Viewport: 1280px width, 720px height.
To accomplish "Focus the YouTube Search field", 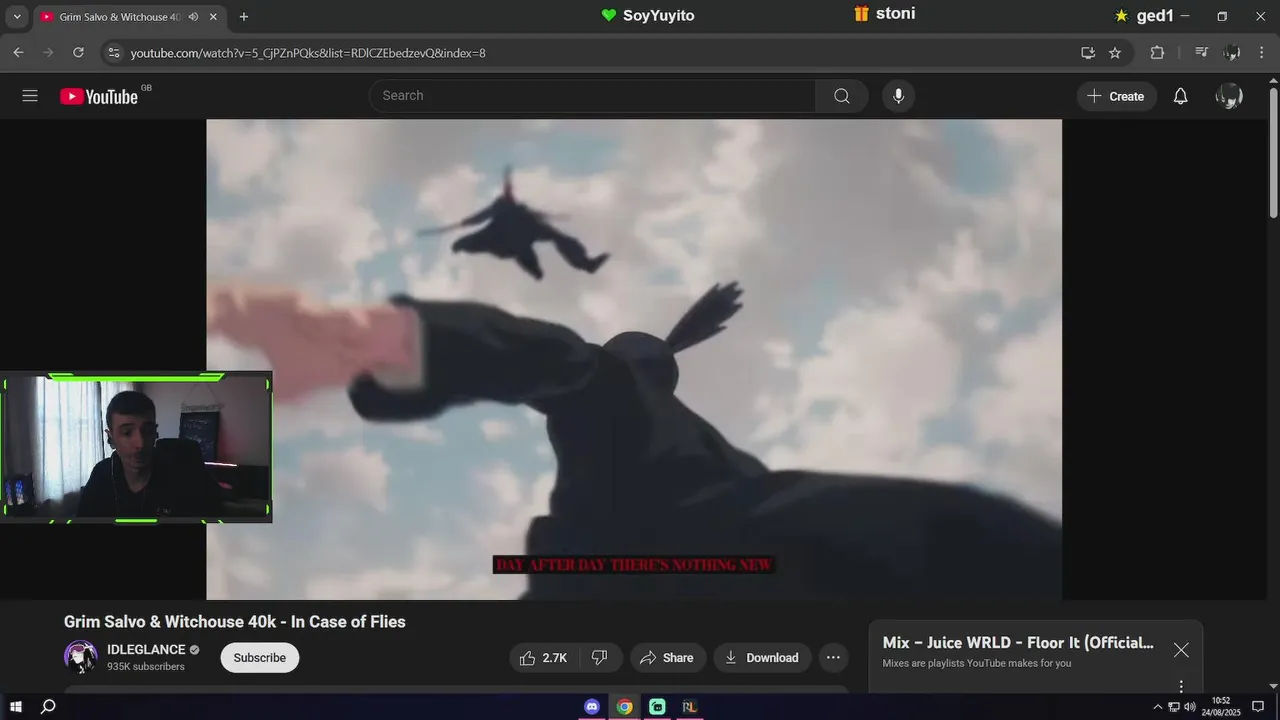I will click(x=592, y=96).
